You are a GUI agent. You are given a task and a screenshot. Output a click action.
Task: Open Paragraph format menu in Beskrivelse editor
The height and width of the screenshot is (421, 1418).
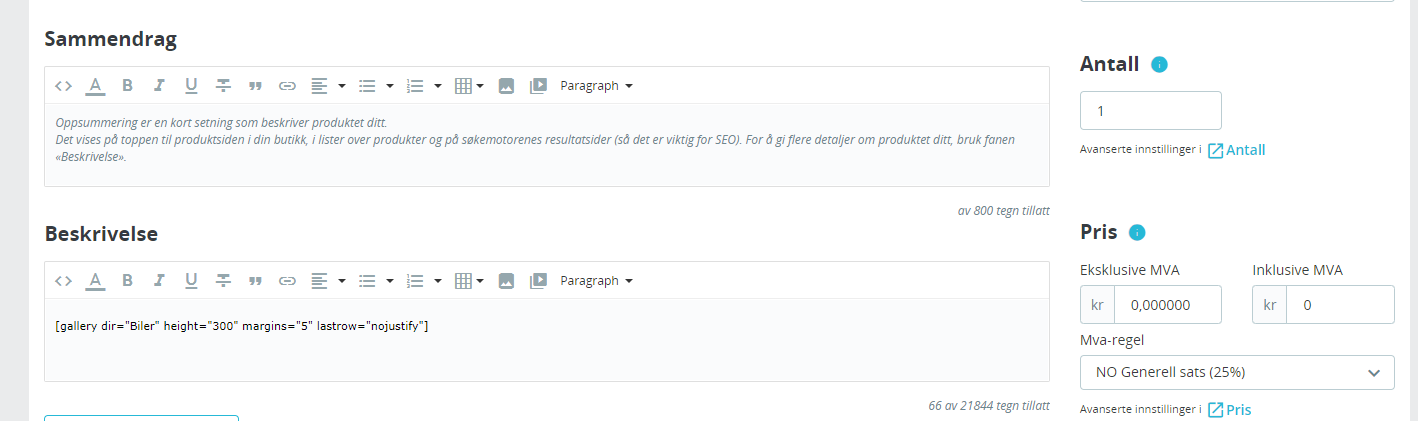596,281
